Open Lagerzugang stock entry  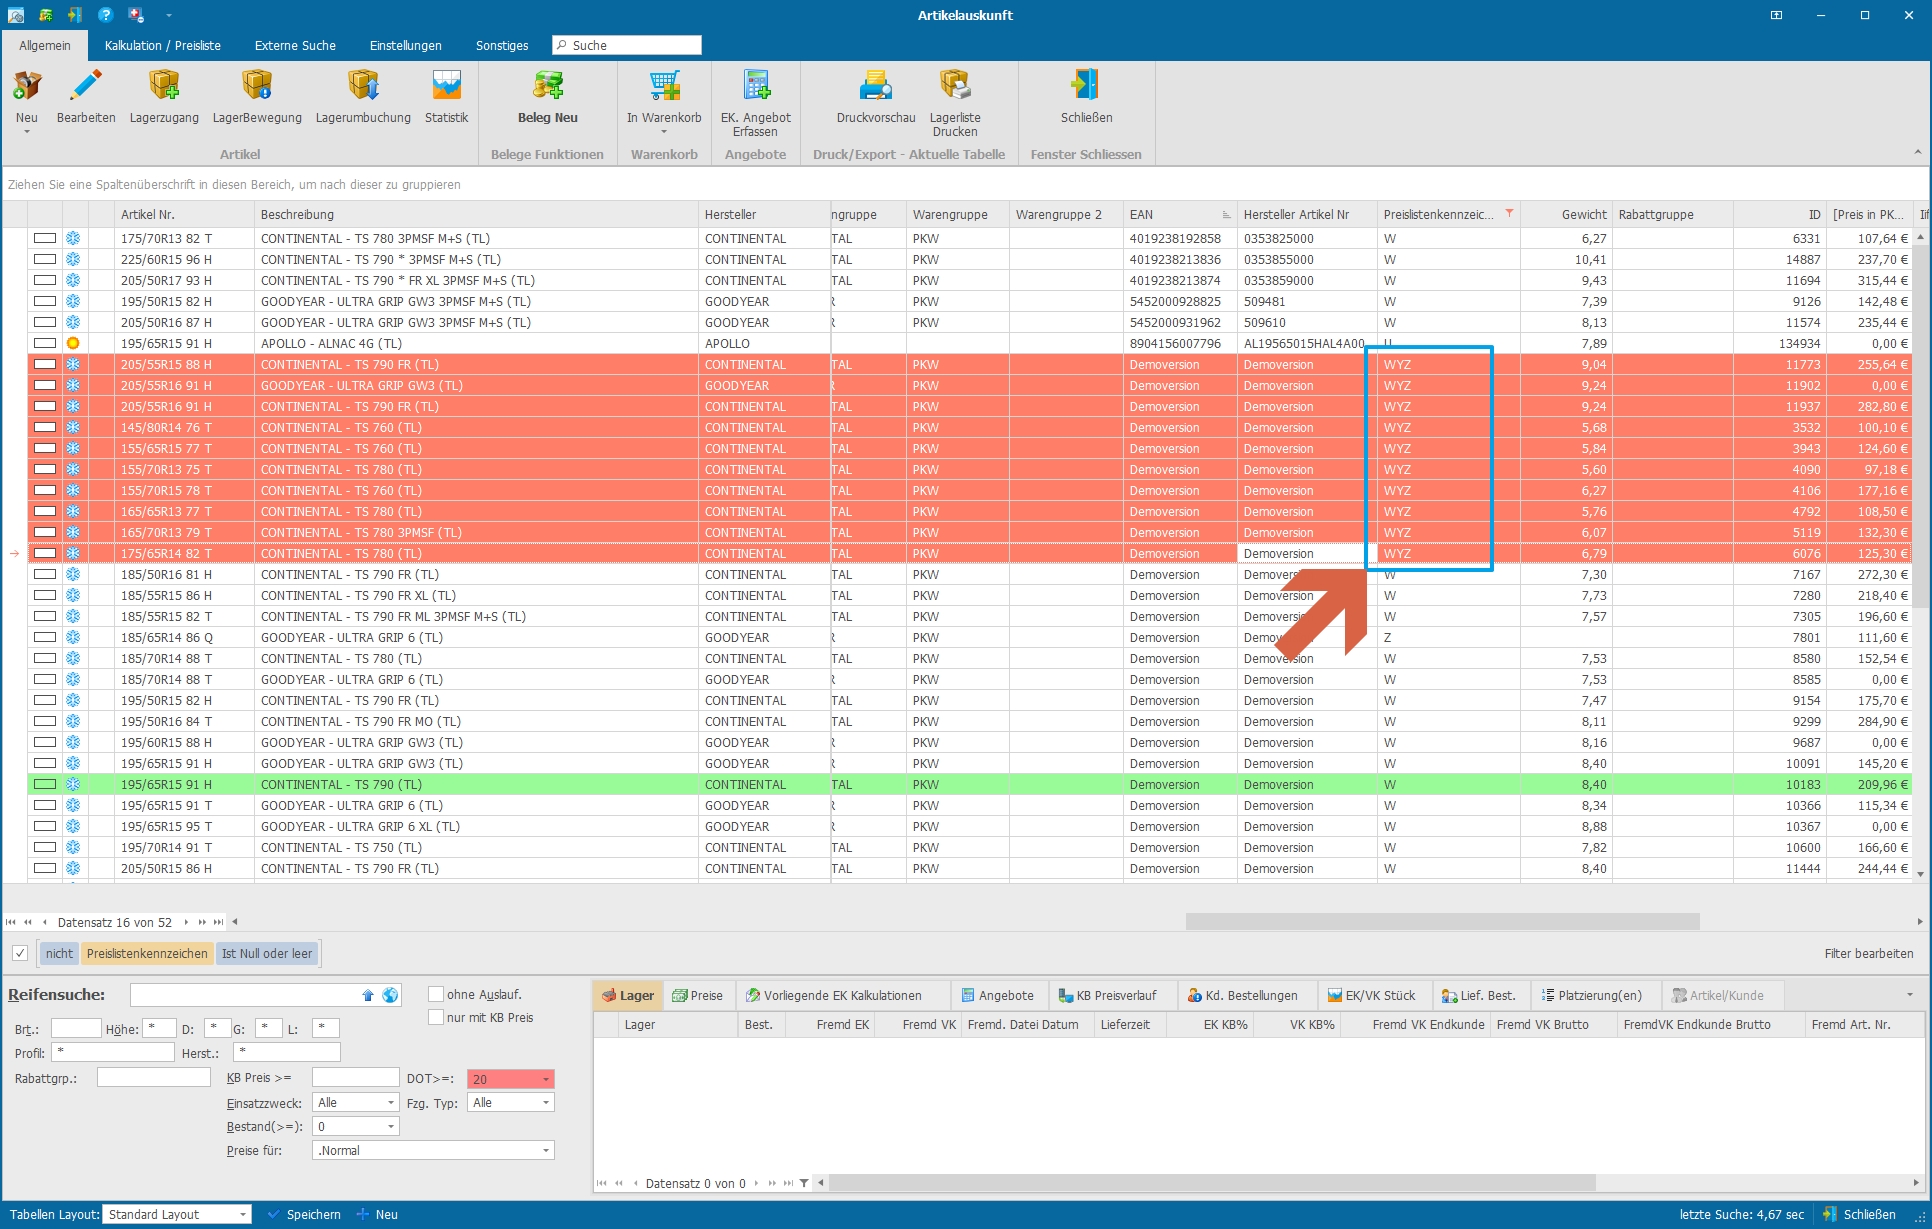coord(164,98)
